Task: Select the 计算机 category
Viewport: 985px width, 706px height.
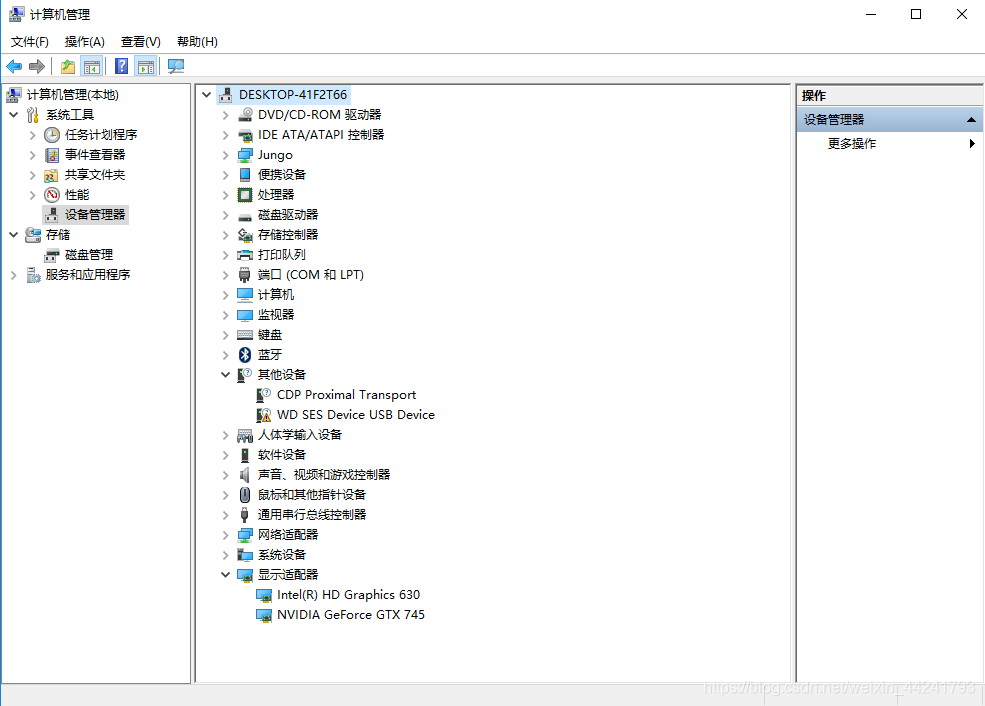Action: tap(276, 295)
